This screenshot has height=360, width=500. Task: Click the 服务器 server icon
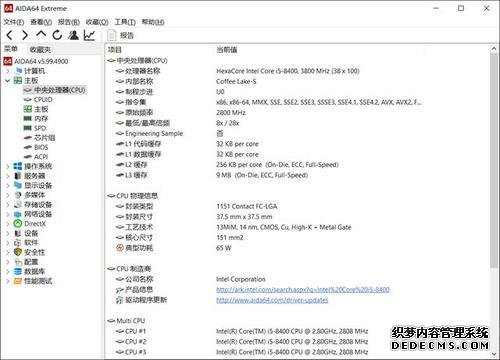coord(18,176)
